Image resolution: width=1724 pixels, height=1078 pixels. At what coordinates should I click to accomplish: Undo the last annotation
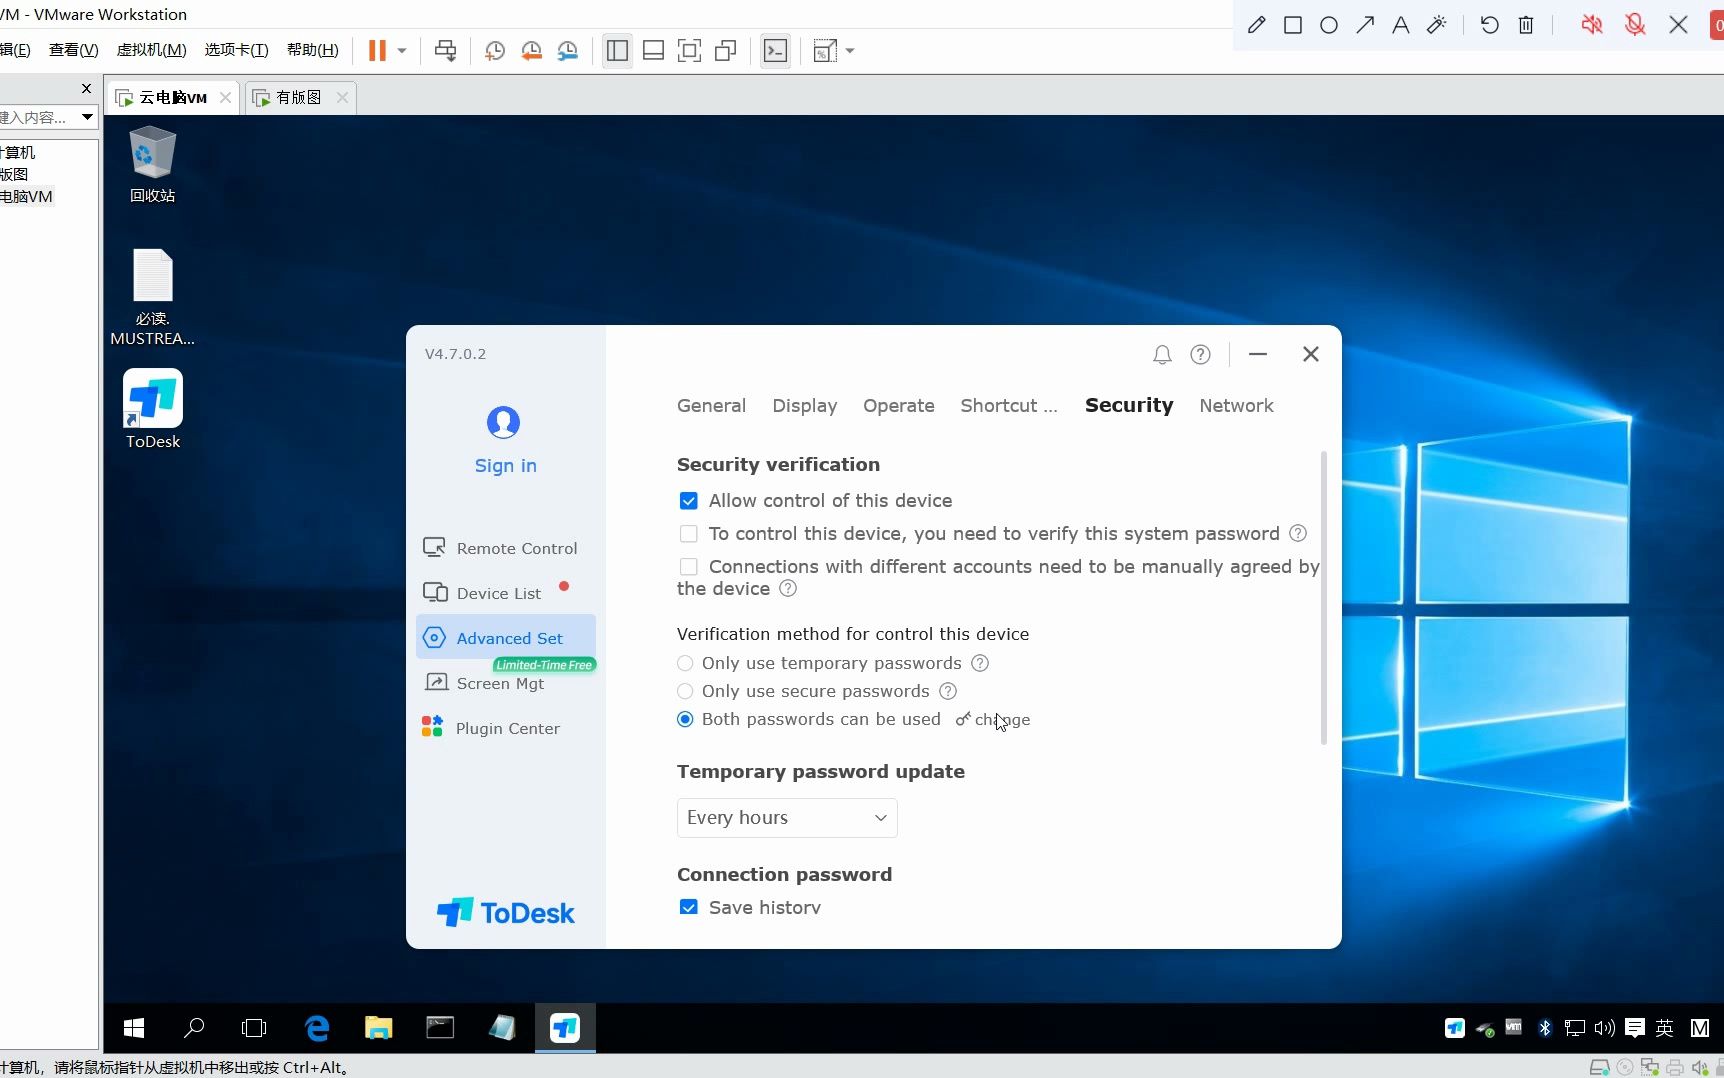[1490, 25]
